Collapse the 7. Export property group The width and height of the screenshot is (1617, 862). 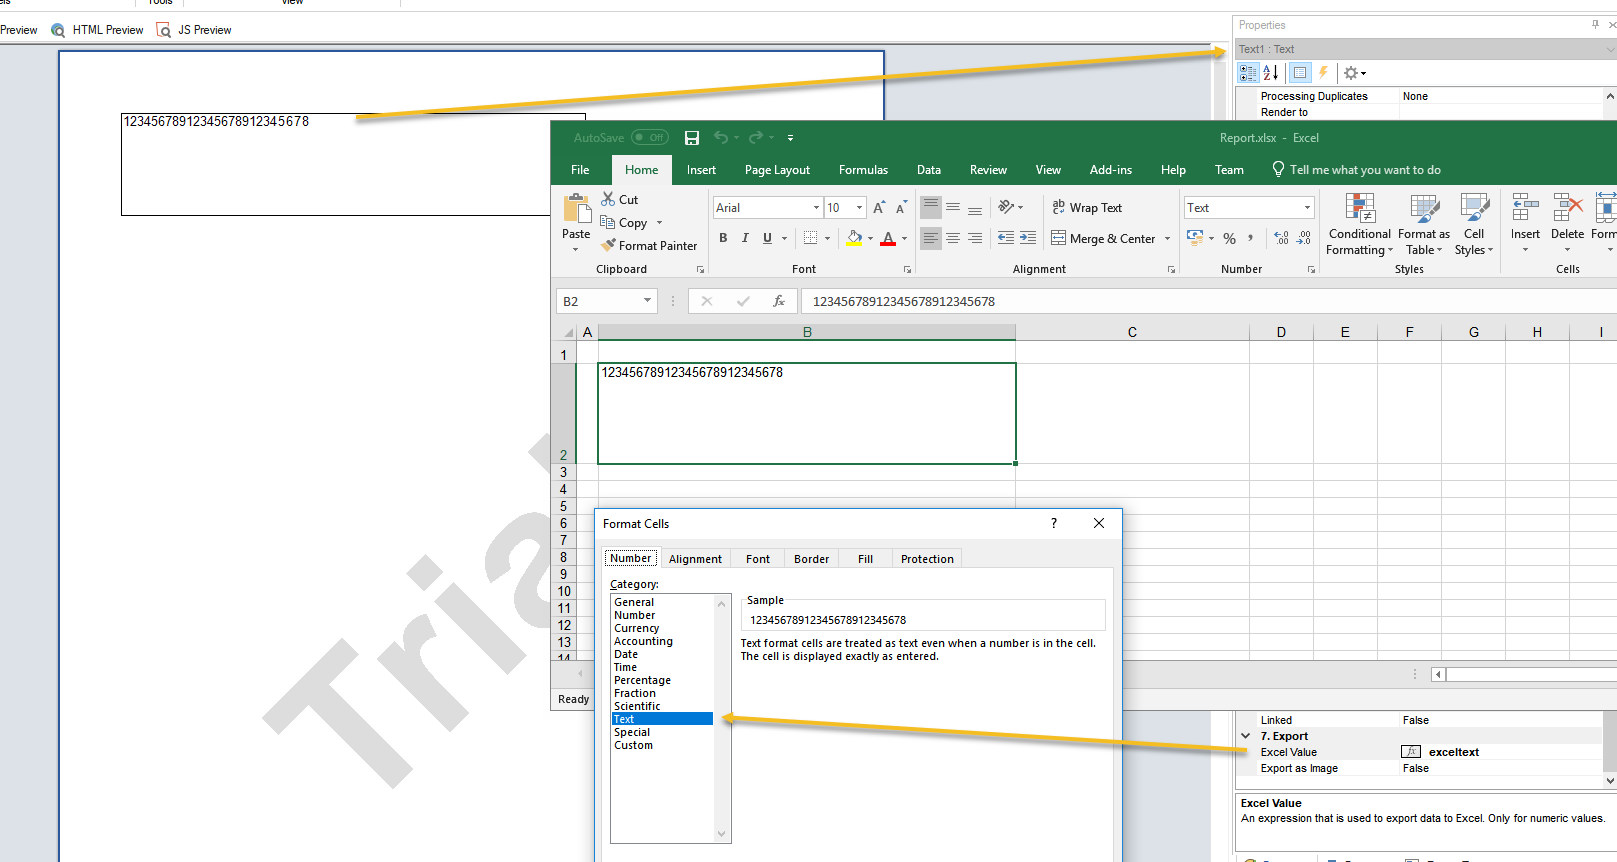click(x=1246, y=736)
